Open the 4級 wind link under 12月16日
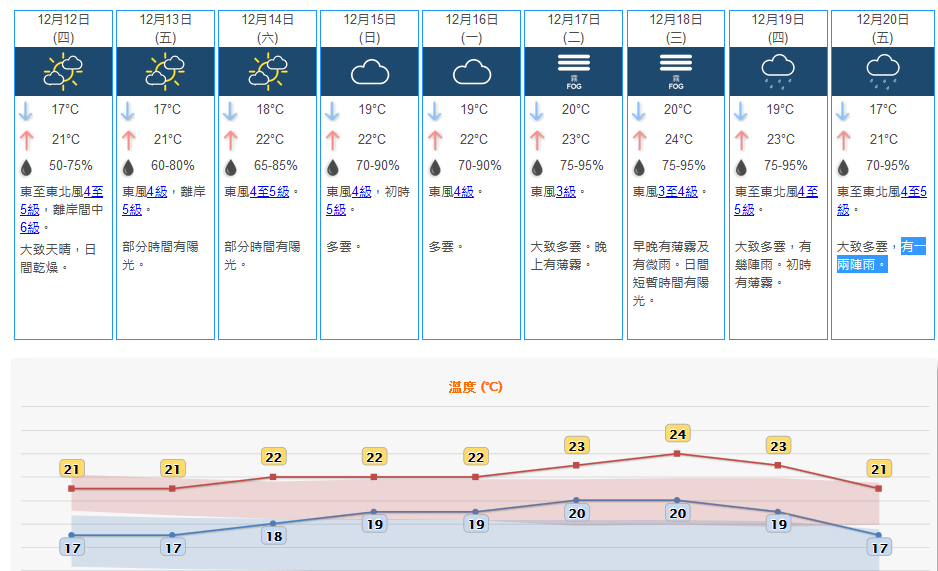The width and height of the screenshot is (938, 571). pyautogui.click(x=464, y=192)
